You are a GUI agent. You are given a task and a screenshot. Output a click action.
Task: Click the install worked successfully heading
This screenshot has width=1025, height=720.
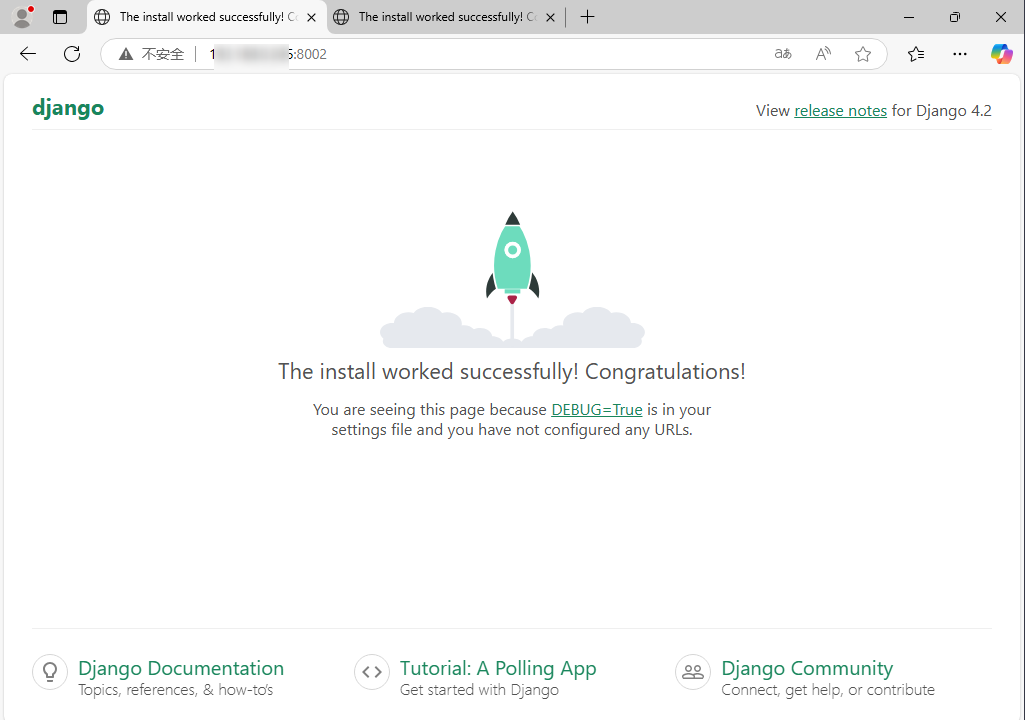point(512,371)
